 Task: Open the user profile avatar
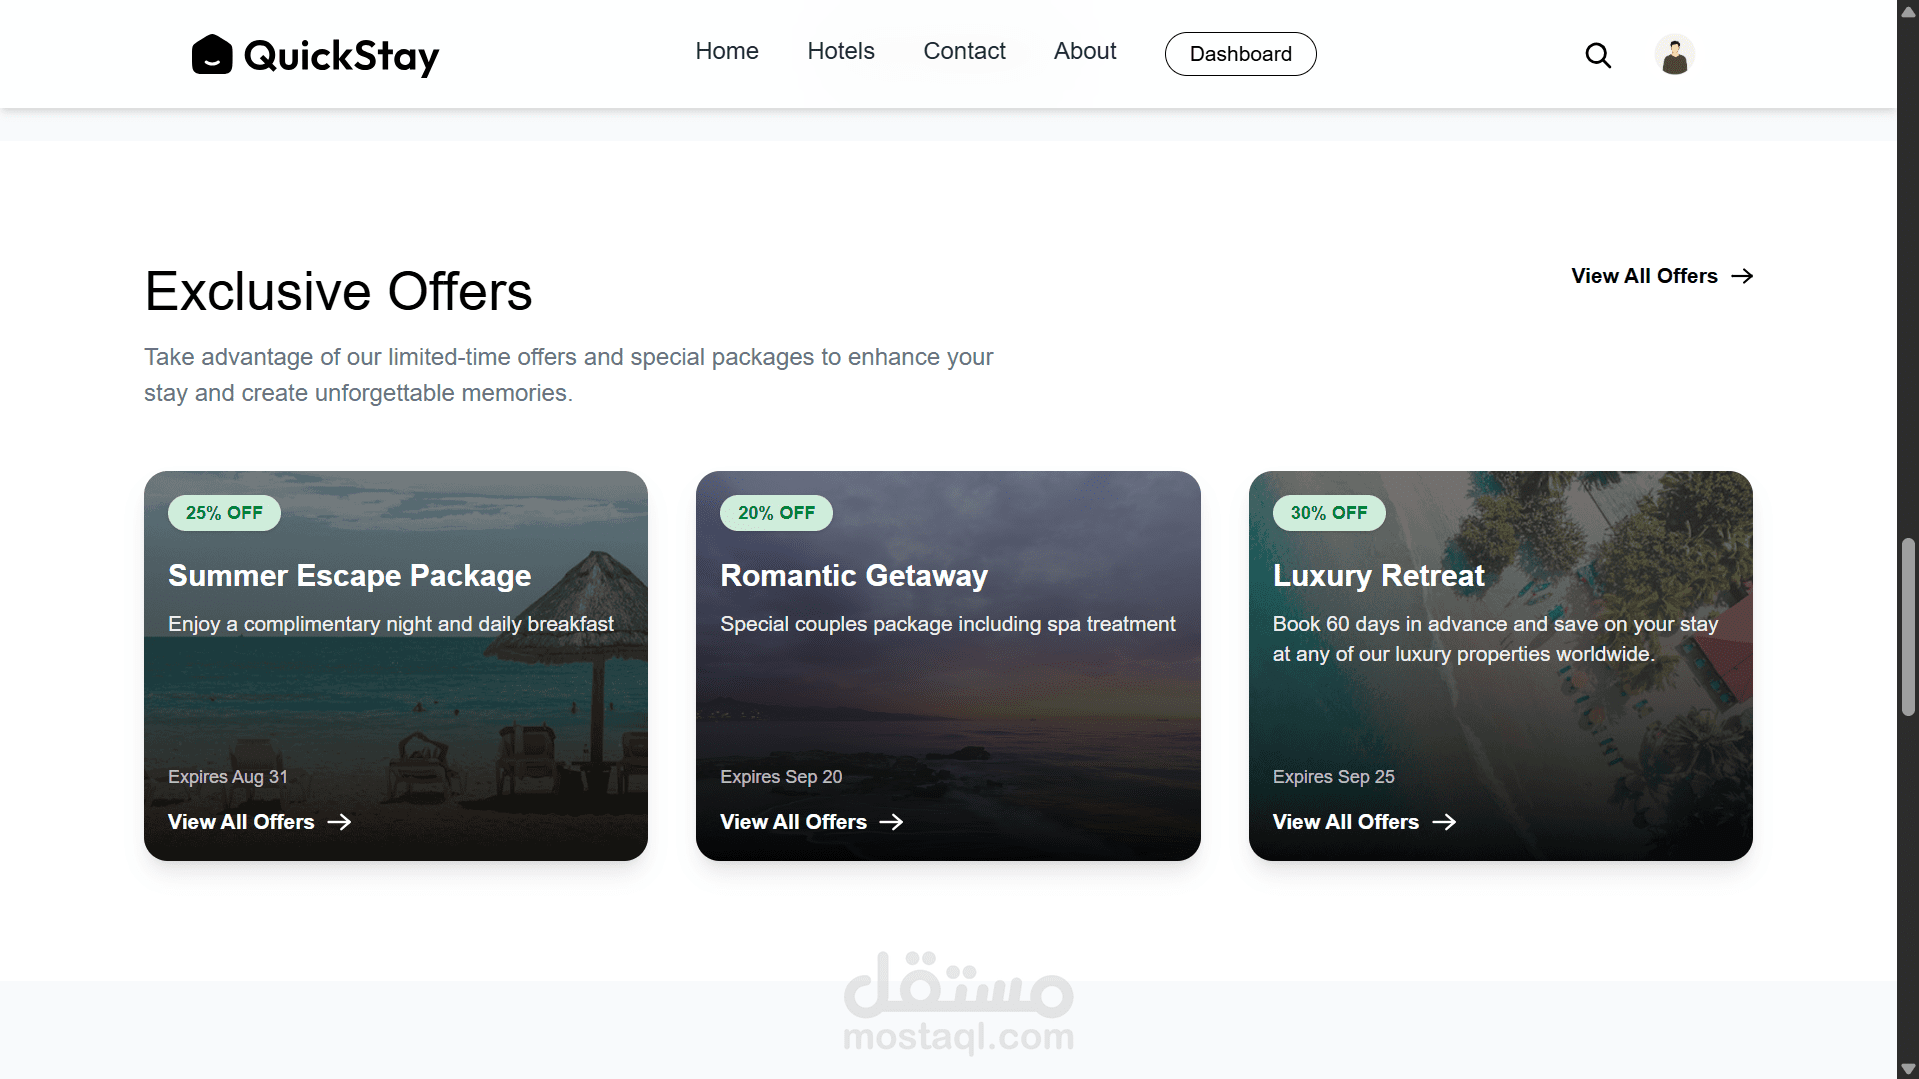coord(1674,55)
